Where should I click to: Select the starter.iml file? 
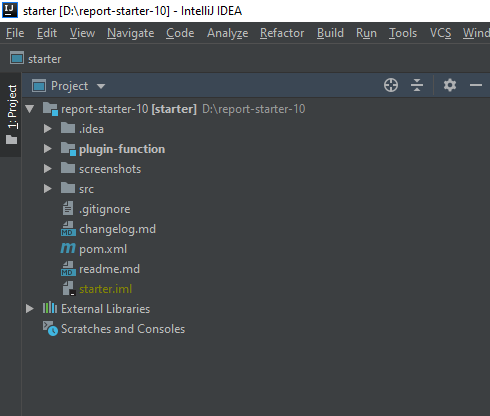click(x=105, y=289)
